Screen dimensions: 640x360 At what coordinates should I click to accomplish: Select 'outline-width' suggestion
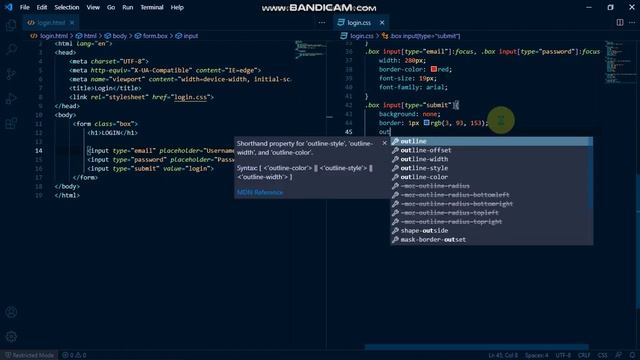(491, 159)
